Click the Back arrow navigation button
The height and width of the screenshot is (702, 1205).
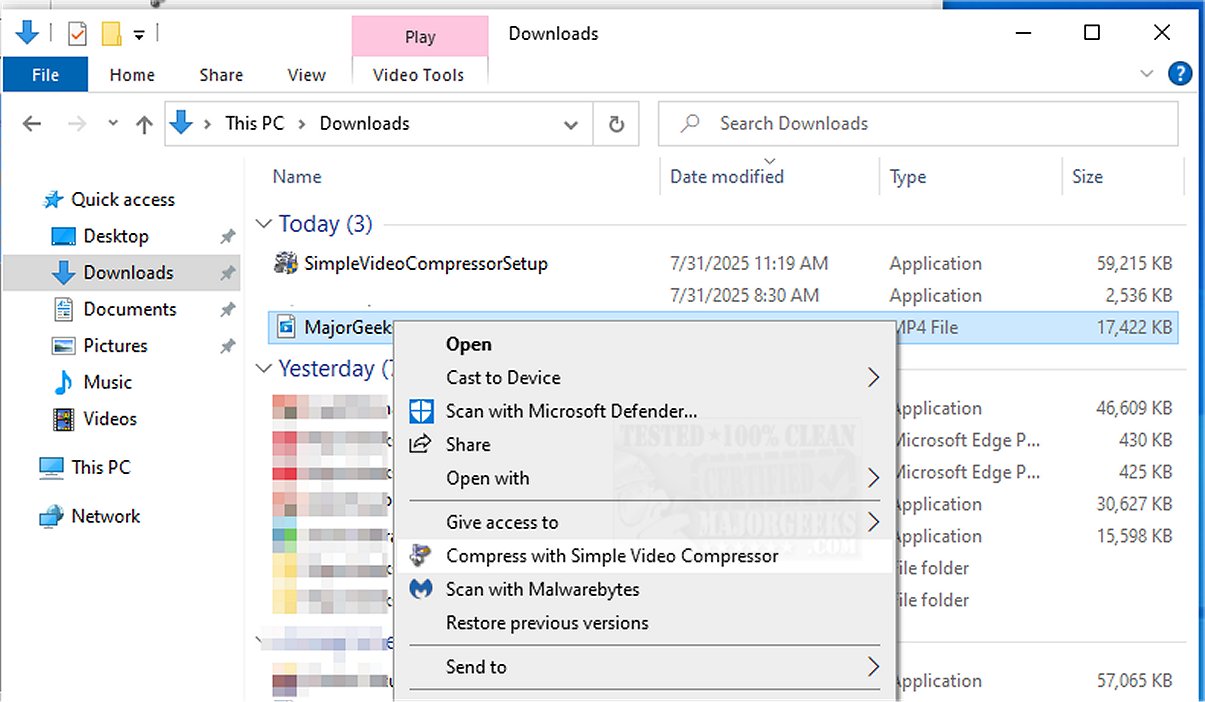pyautogui.click(x=32, y=124)
